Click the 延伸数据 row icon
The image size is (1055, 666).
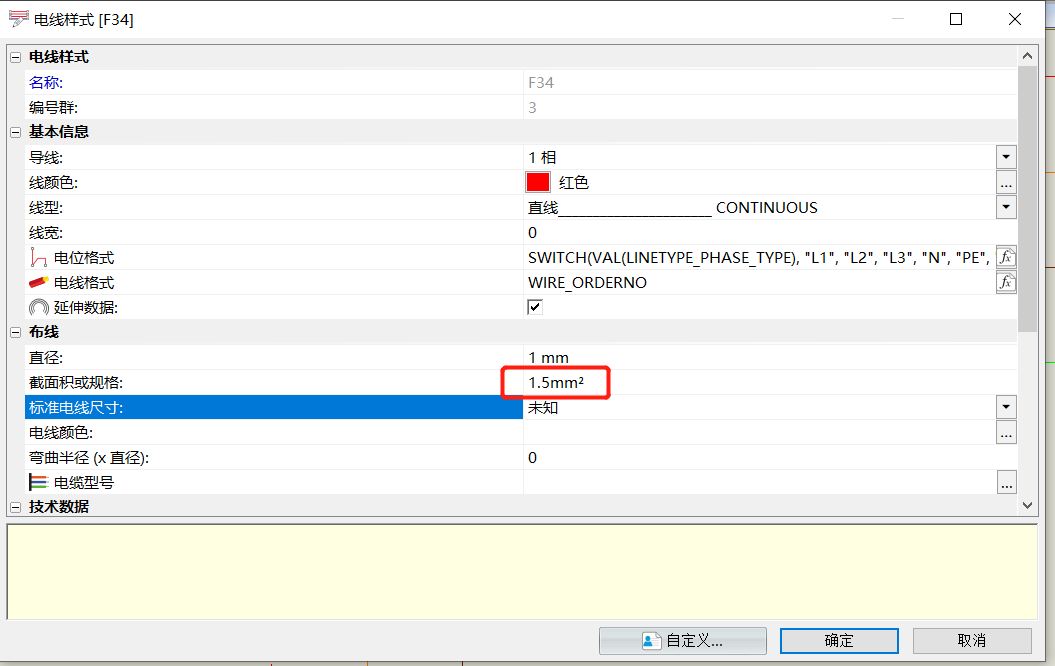39,307
